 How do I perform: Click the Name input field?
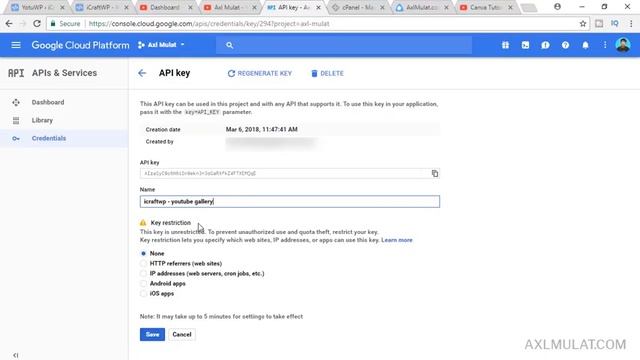click(290, 202)
